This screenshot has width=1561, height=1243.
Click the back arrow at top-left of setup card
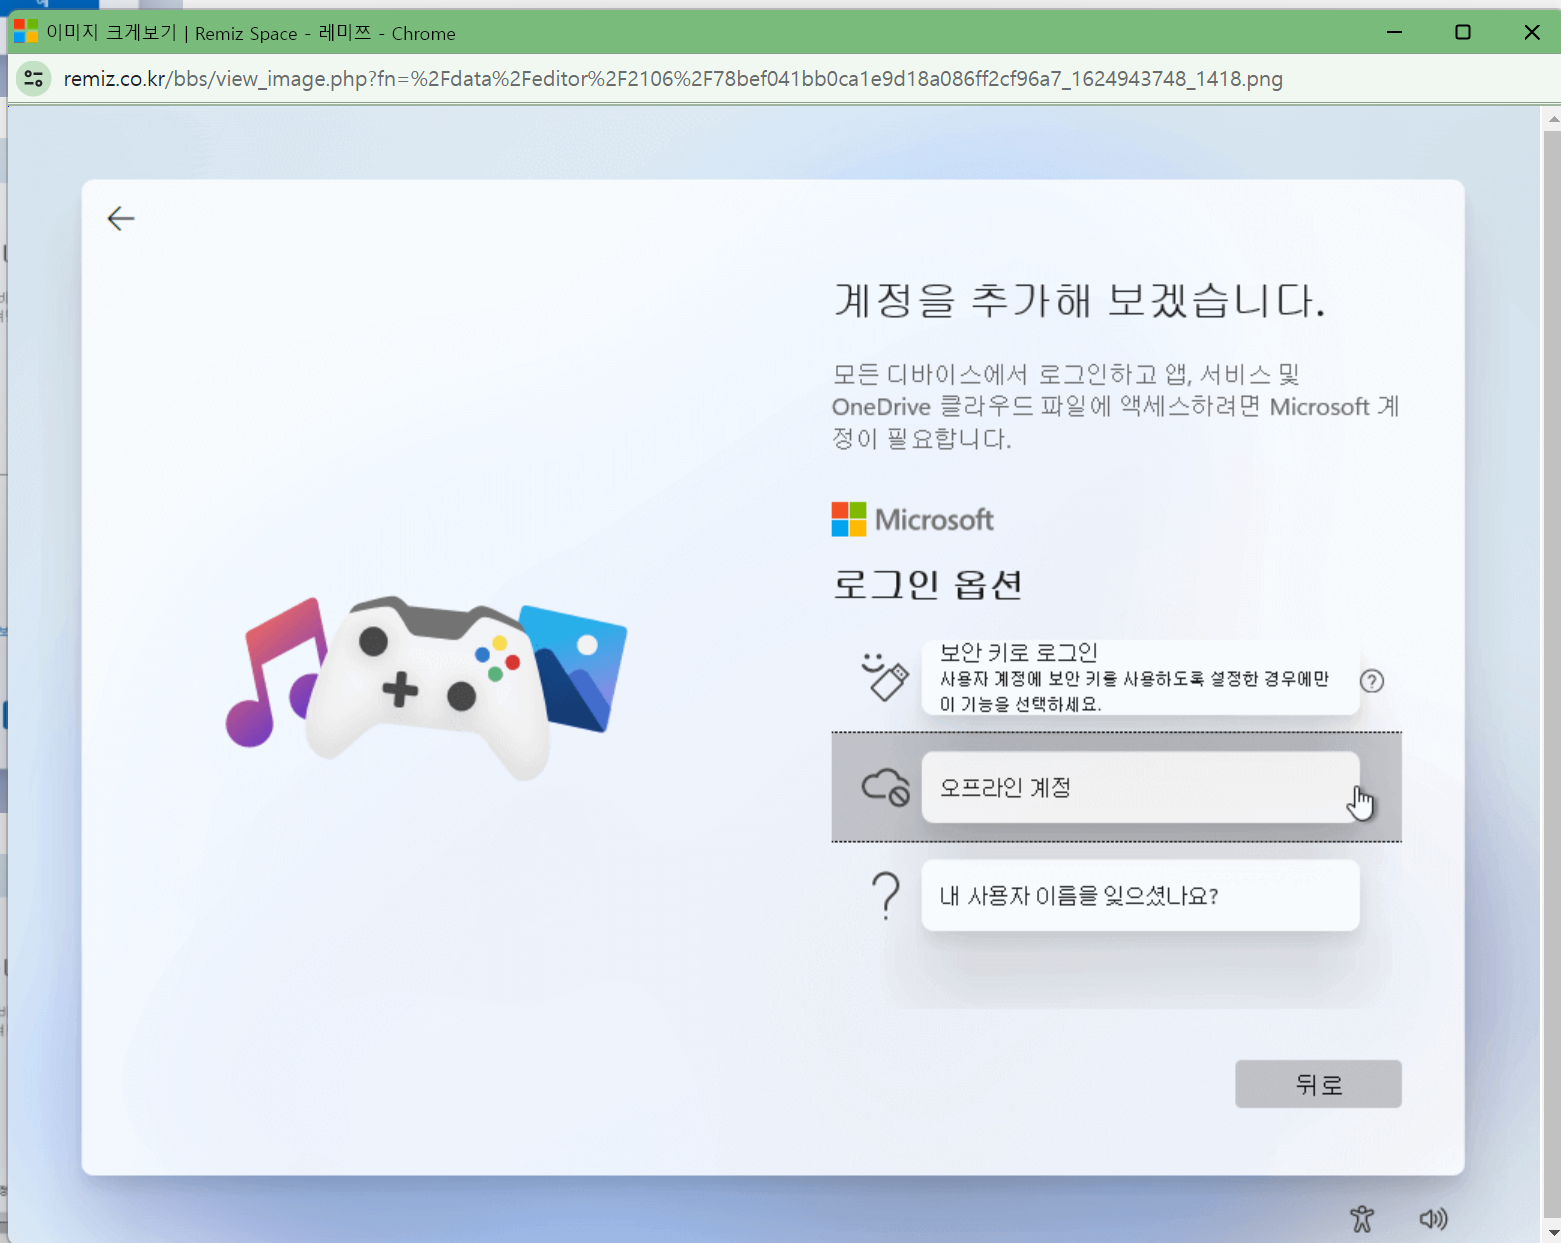click(121, 218)
